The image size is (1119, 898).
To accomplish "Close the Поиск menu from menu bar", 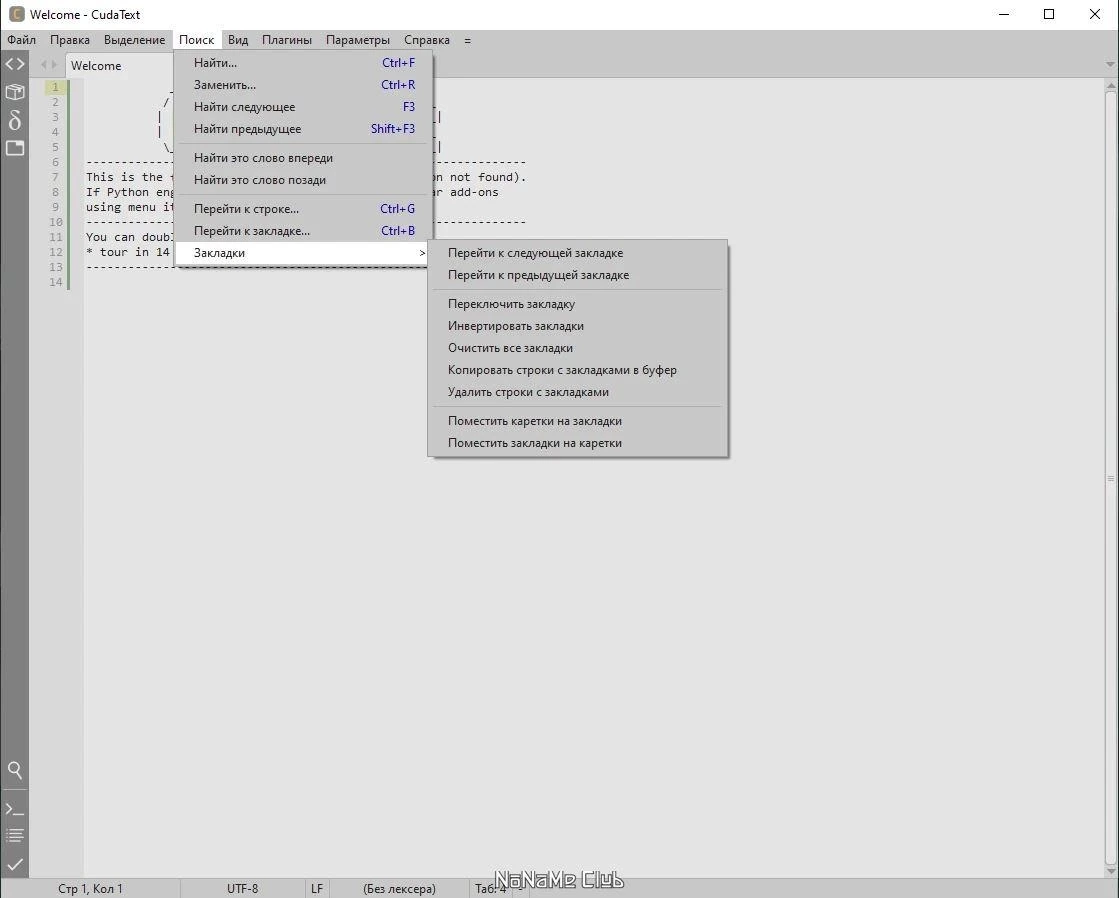I will [196, 40].
